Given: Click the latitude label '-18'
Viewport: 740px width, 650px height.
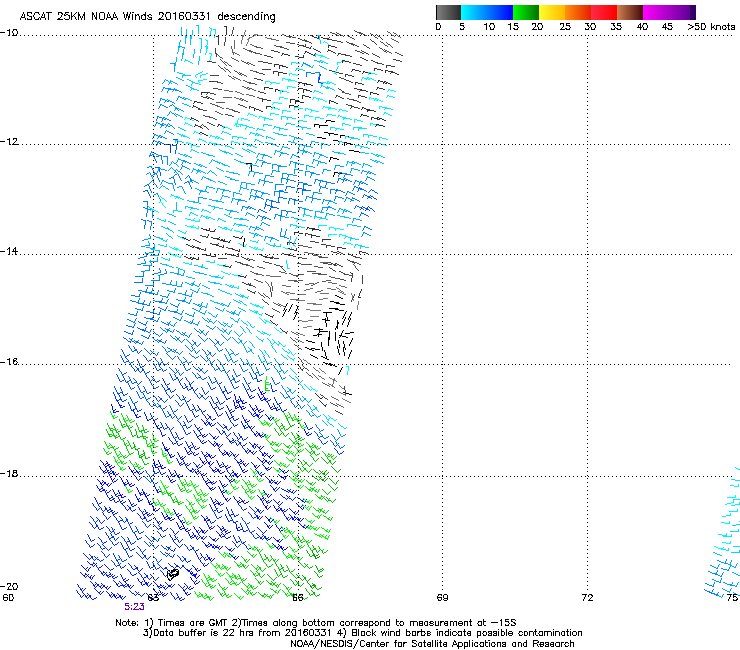Looking at the screenshot, I should coord(9,473).
